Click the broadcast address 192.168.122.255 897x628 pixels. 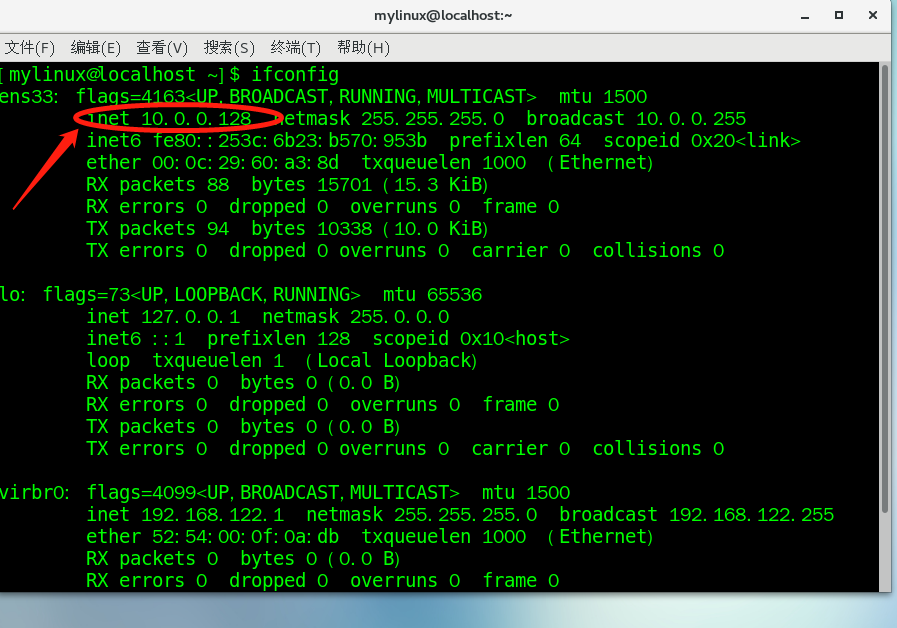(x=752, y=514)
